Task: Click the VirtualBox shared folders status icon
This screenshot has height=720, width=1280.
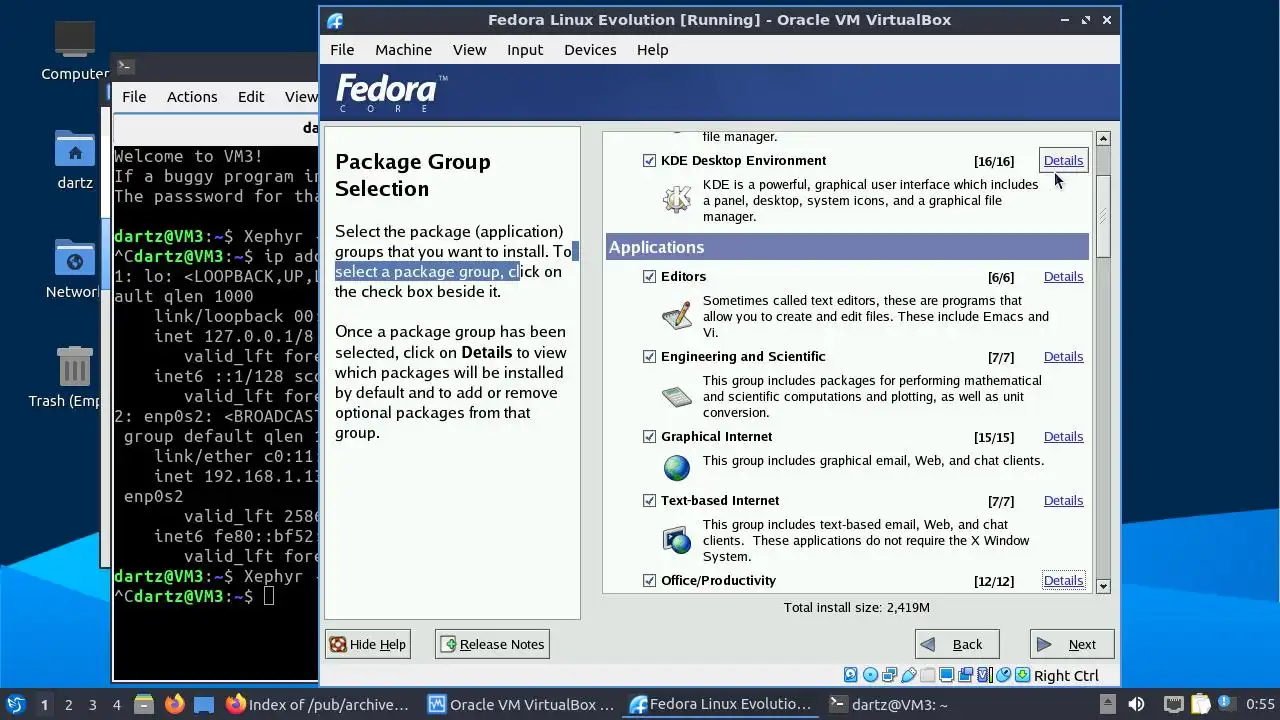Action: [927, 675]
